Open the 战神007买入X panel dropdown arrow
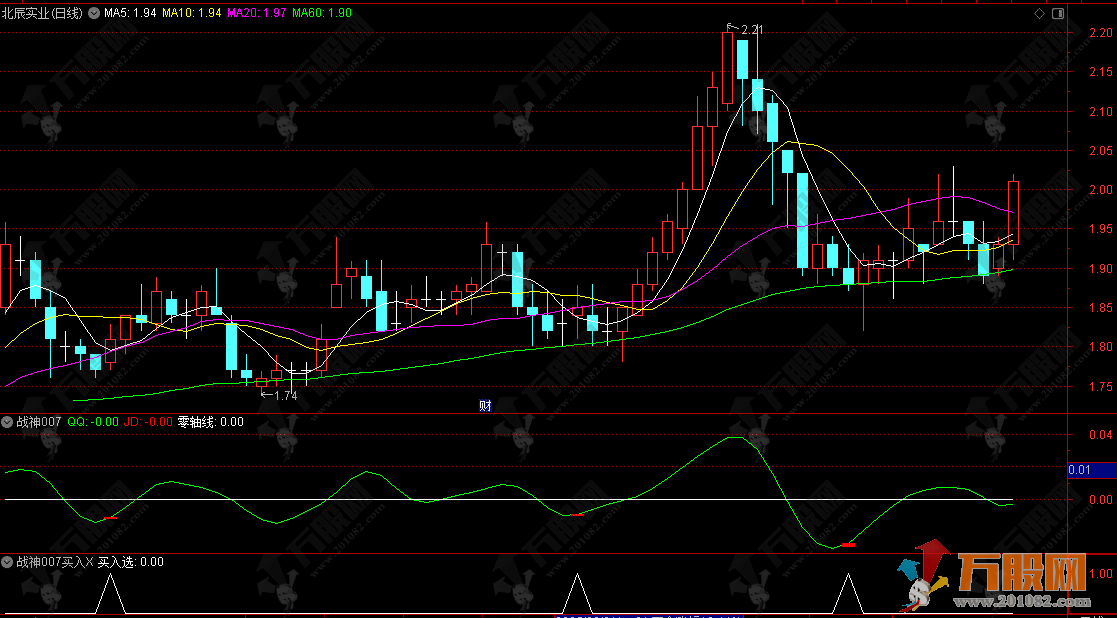 (8, 562)
